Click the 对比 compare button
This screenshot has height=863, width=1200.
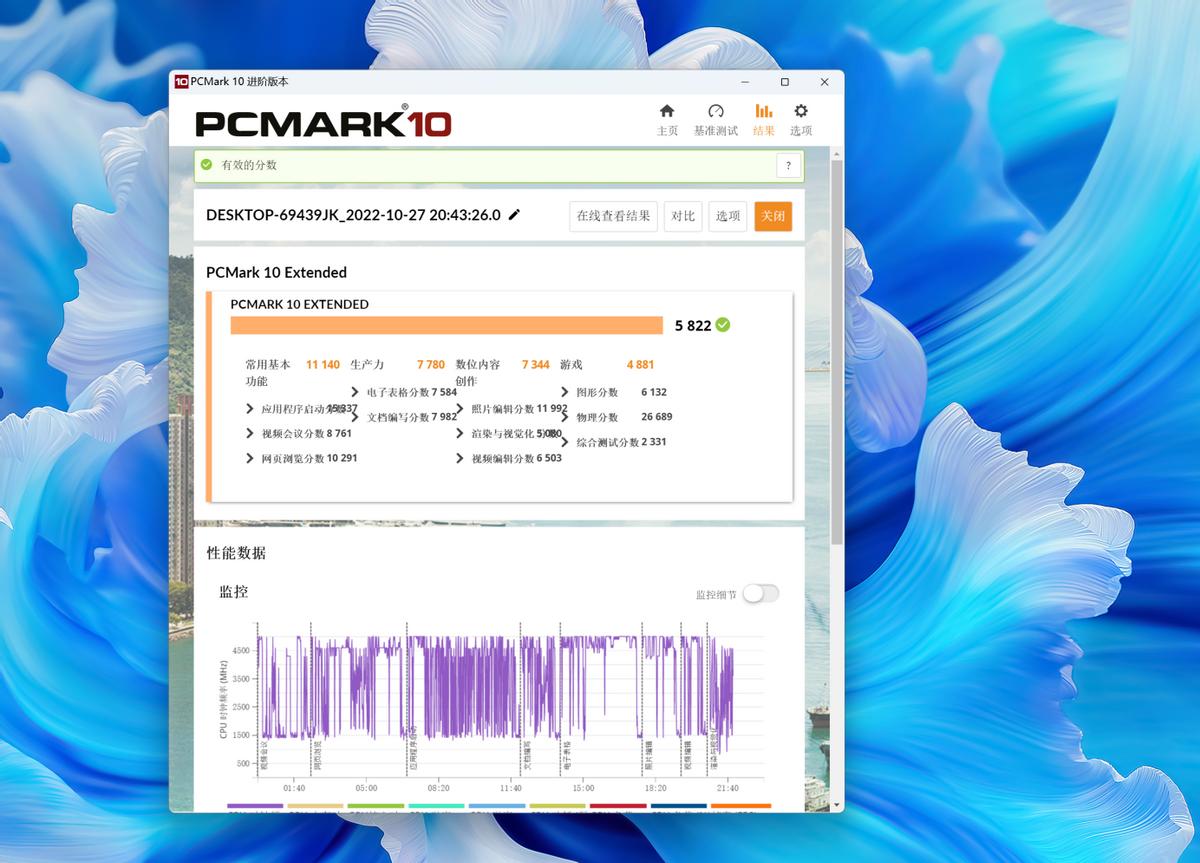(x=683, y=216)
